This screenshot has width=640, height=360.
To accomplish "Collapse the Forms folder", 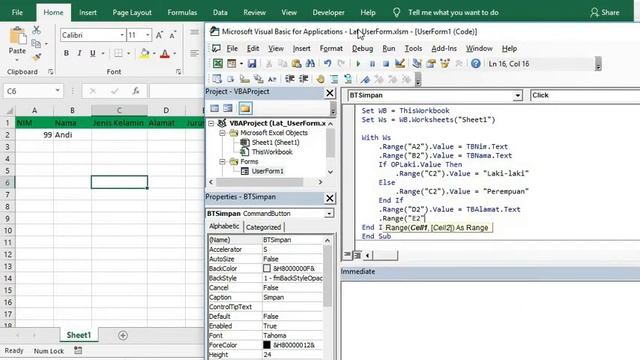I will coord(222,162).
